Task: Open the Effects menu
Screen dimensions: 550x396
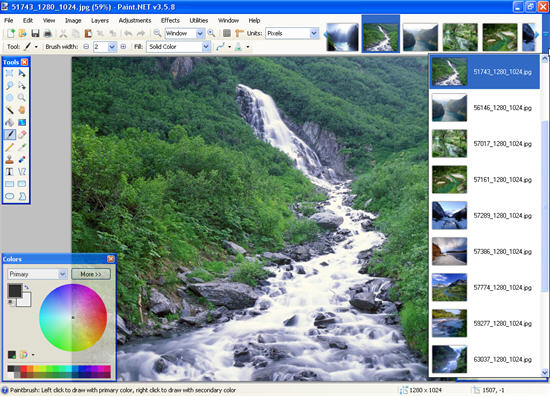Action: 170,20
